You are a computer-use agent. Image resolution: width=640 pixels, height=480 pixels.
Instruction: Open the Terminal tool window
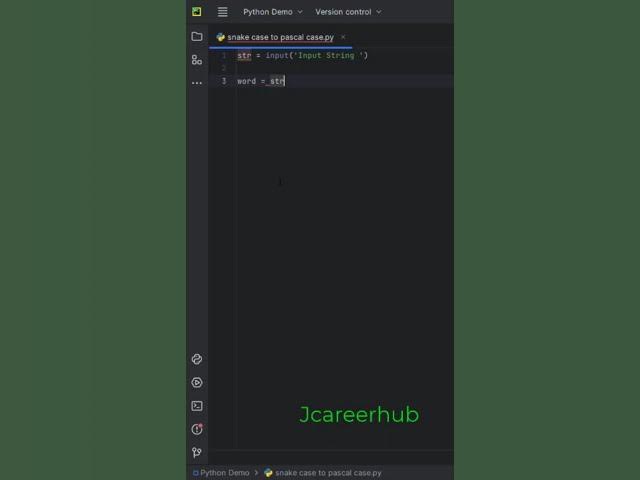[x=197, y=406]
